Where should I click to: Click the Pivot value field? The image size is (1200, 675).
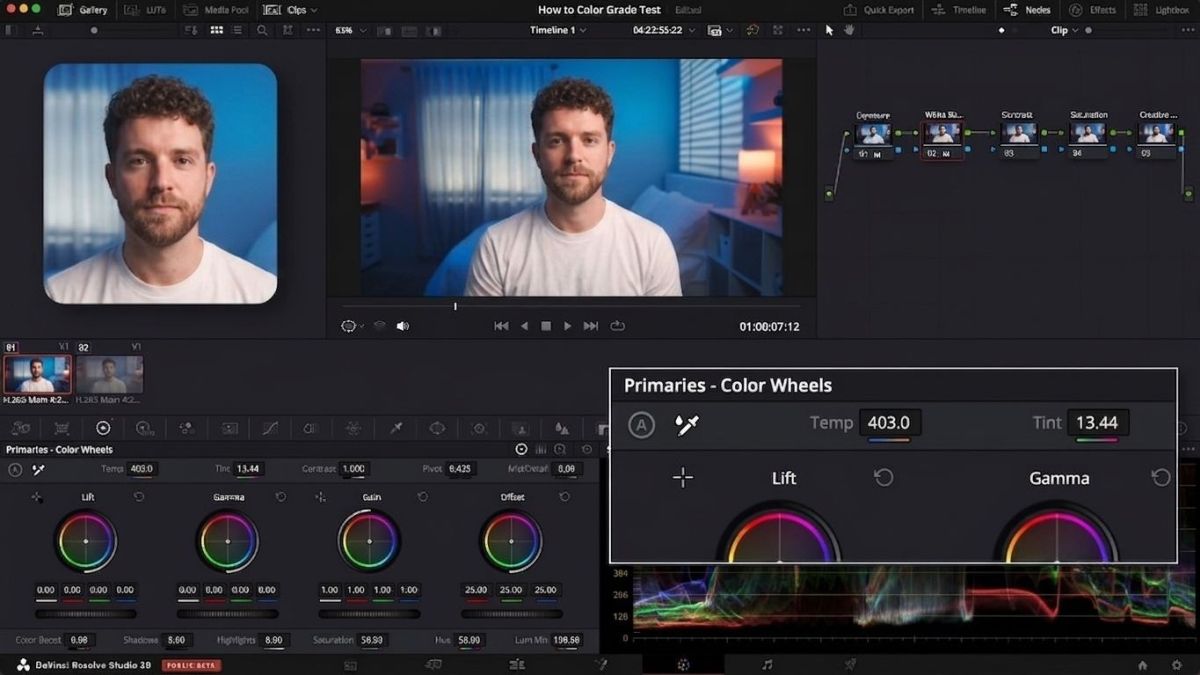(x=460, y=468)
